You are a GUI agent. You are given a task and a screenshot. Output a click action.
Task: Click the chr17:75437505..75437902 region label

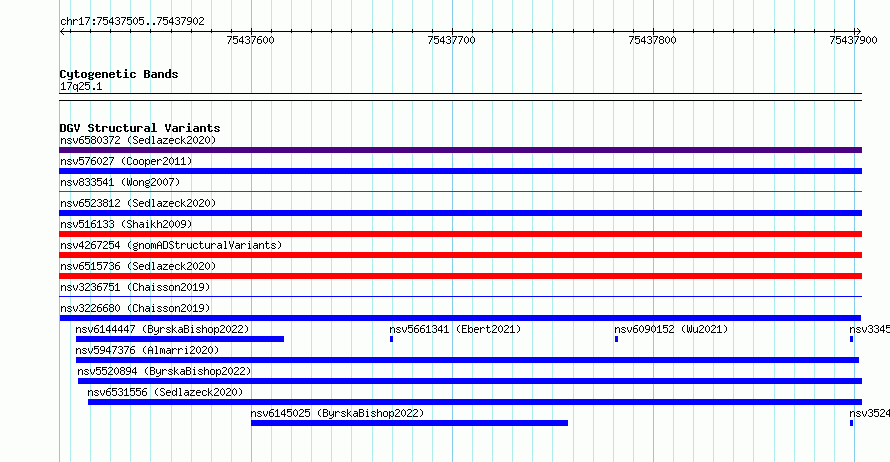tap(132, 21)
